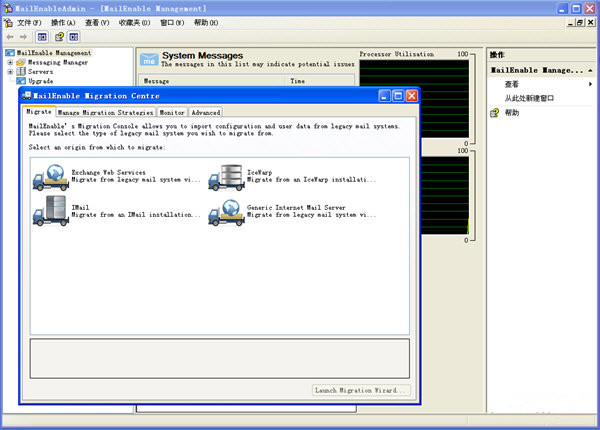The width and height of the screenshot is (600, 430).
Task: Click 帮助 link in actions pane
Action: pos(512,113)
